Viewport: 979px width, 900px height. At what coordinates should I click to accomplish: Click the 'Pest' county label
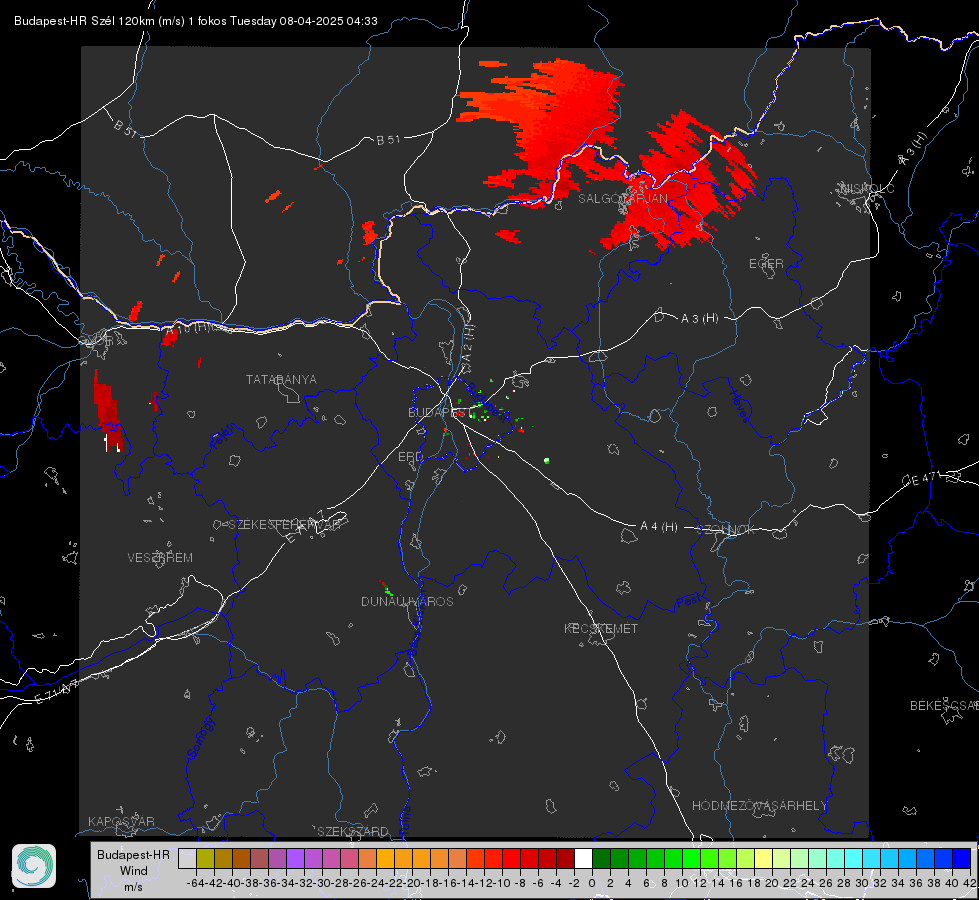[689, 602]
